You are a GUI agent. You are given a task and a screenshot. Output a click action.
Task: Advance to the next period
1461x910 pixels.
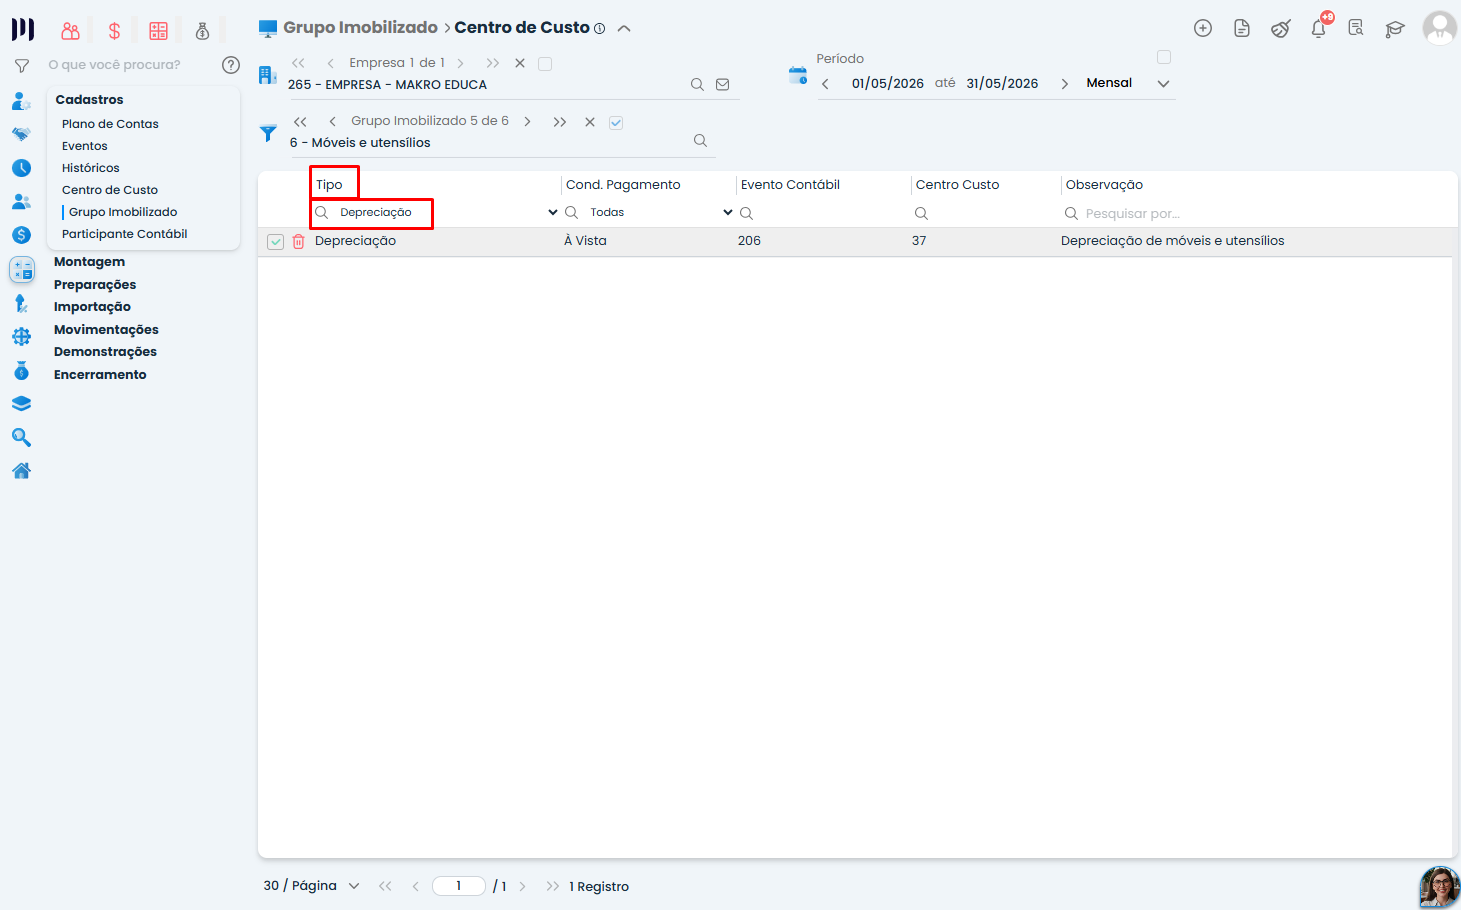point(1064,84)
